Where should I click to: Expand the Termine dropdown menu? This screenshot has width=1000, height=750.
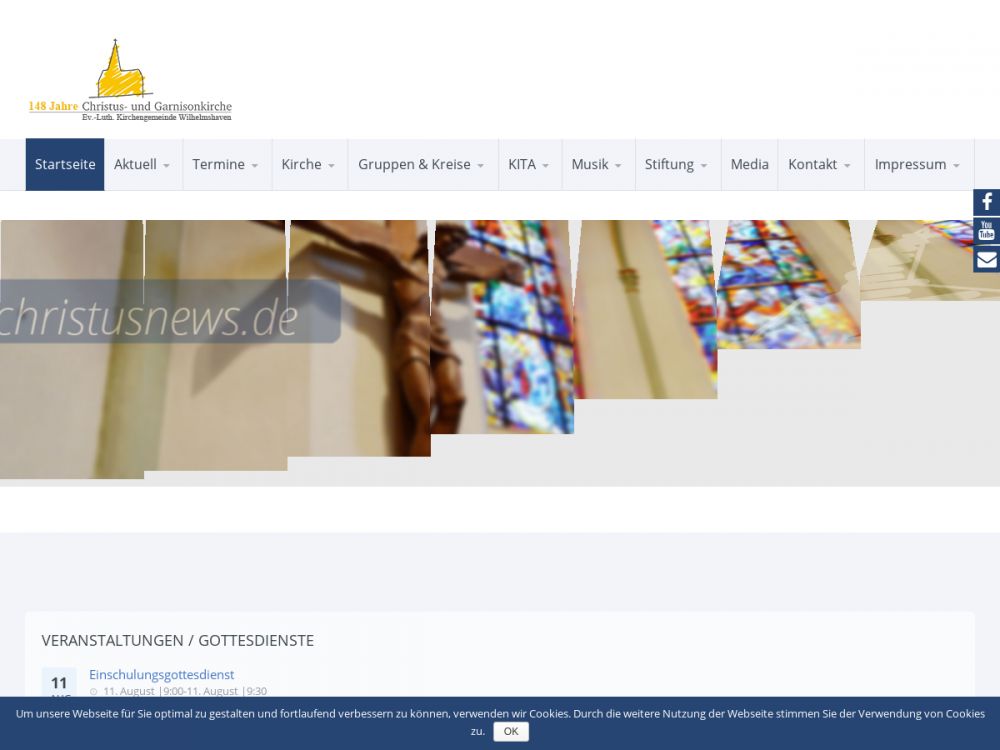pyautogui.click(x=226, y=164)
